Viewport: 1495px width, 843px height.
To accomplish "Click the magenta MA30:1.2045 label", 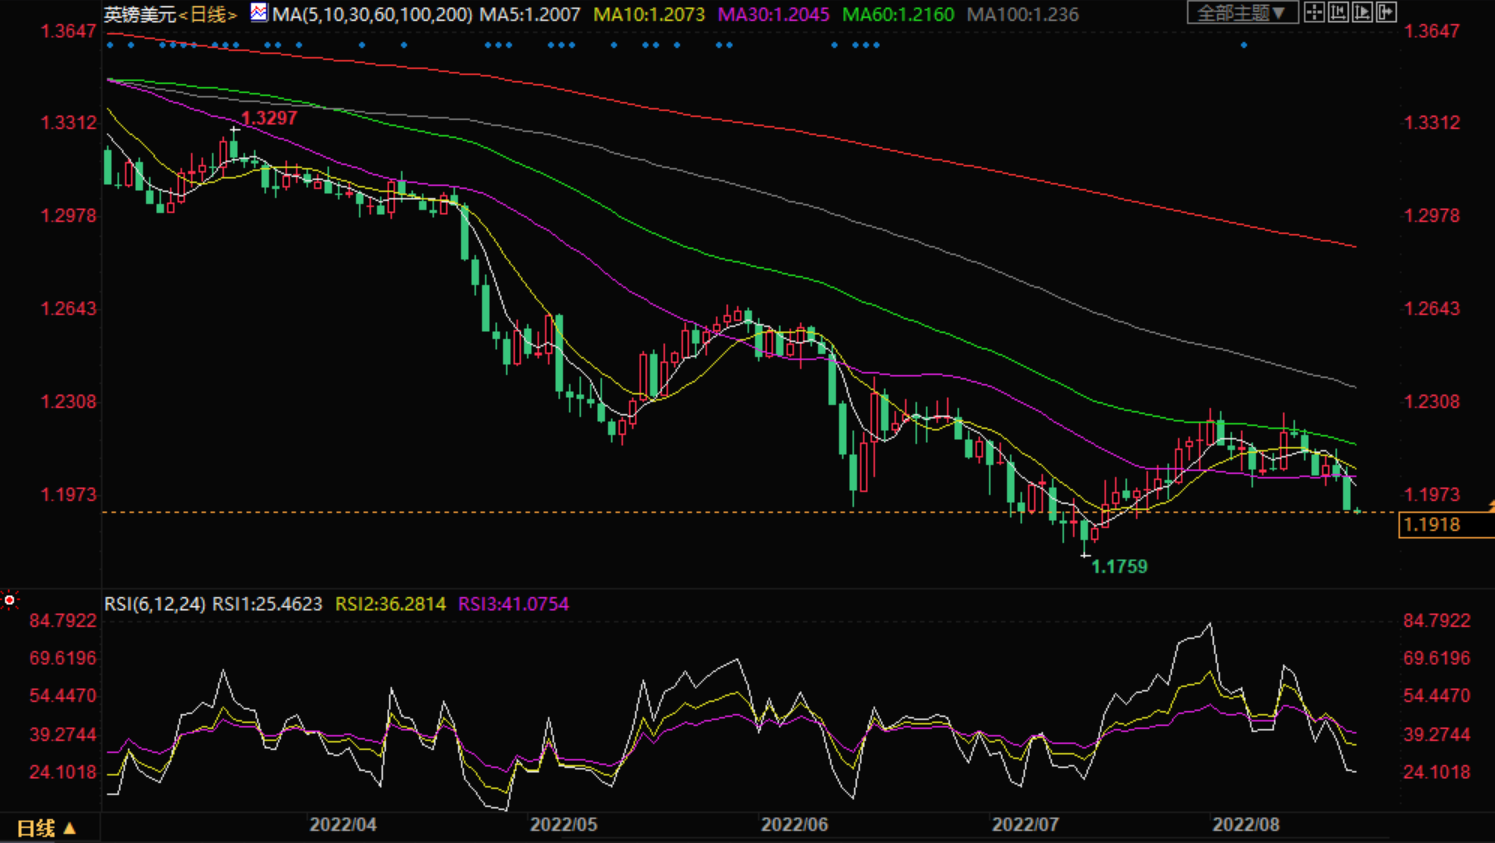I will [x=774, y=15].
